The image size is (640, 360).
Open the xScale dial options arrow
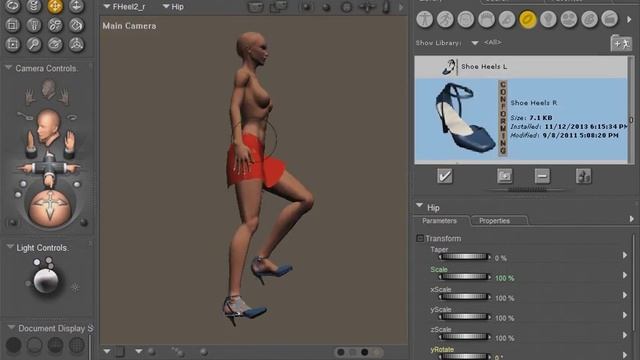coord(625,295)
